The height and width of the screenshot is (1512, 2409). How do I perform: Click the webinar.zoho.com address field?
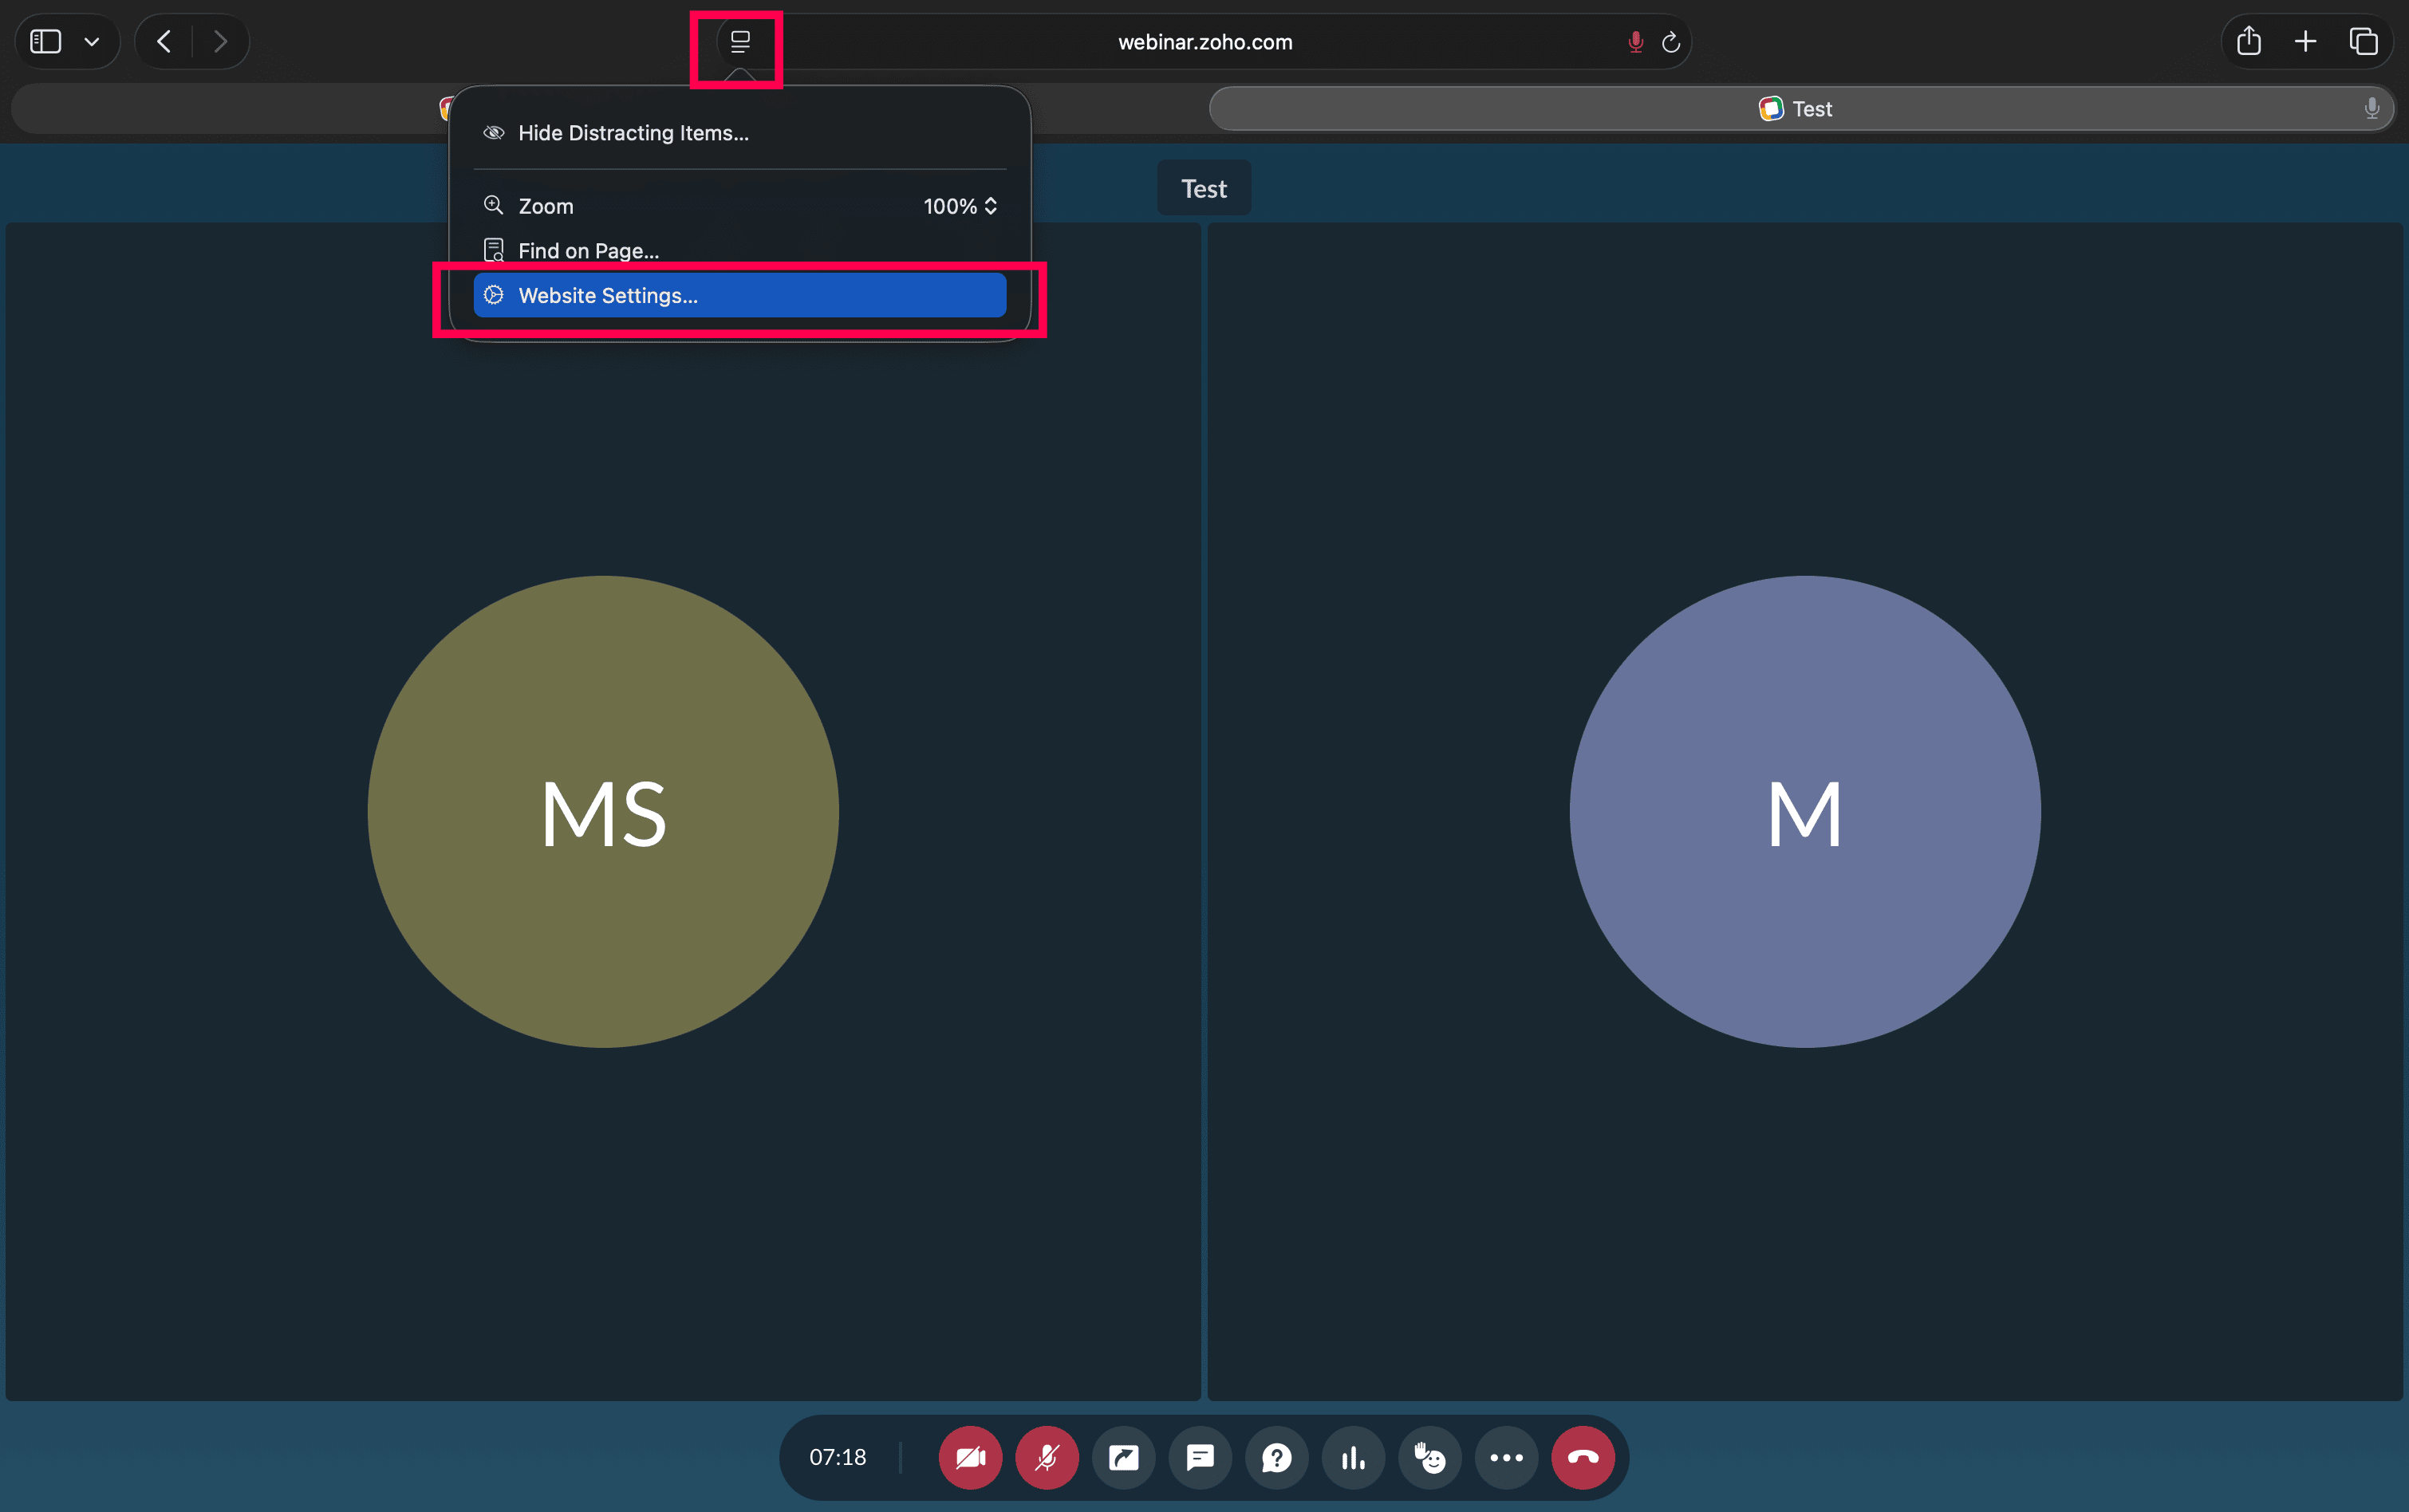coord(1205,42)
